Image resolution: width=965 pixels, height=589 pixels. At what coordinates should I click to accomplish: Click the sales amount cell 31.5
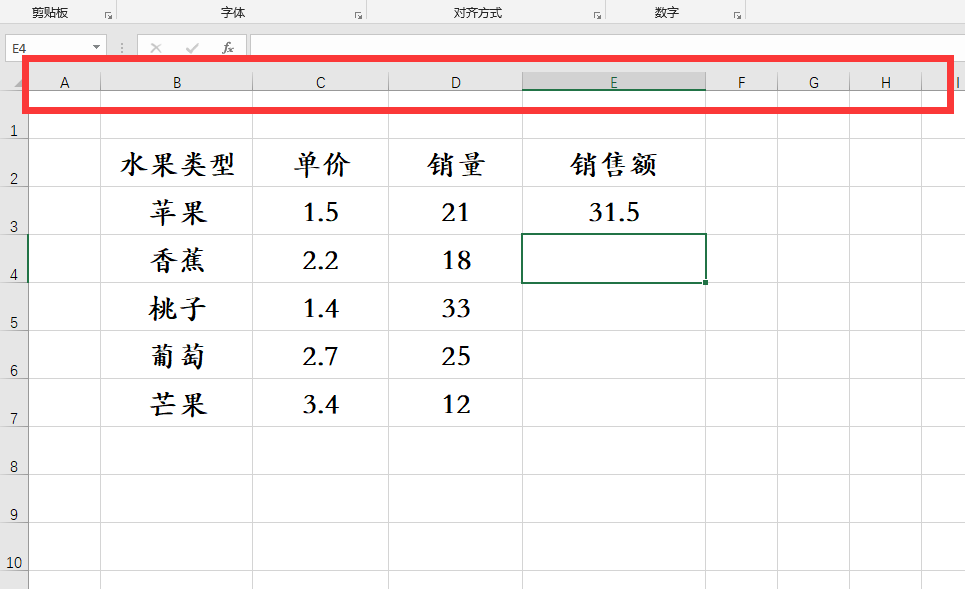[x=614, y=211]
